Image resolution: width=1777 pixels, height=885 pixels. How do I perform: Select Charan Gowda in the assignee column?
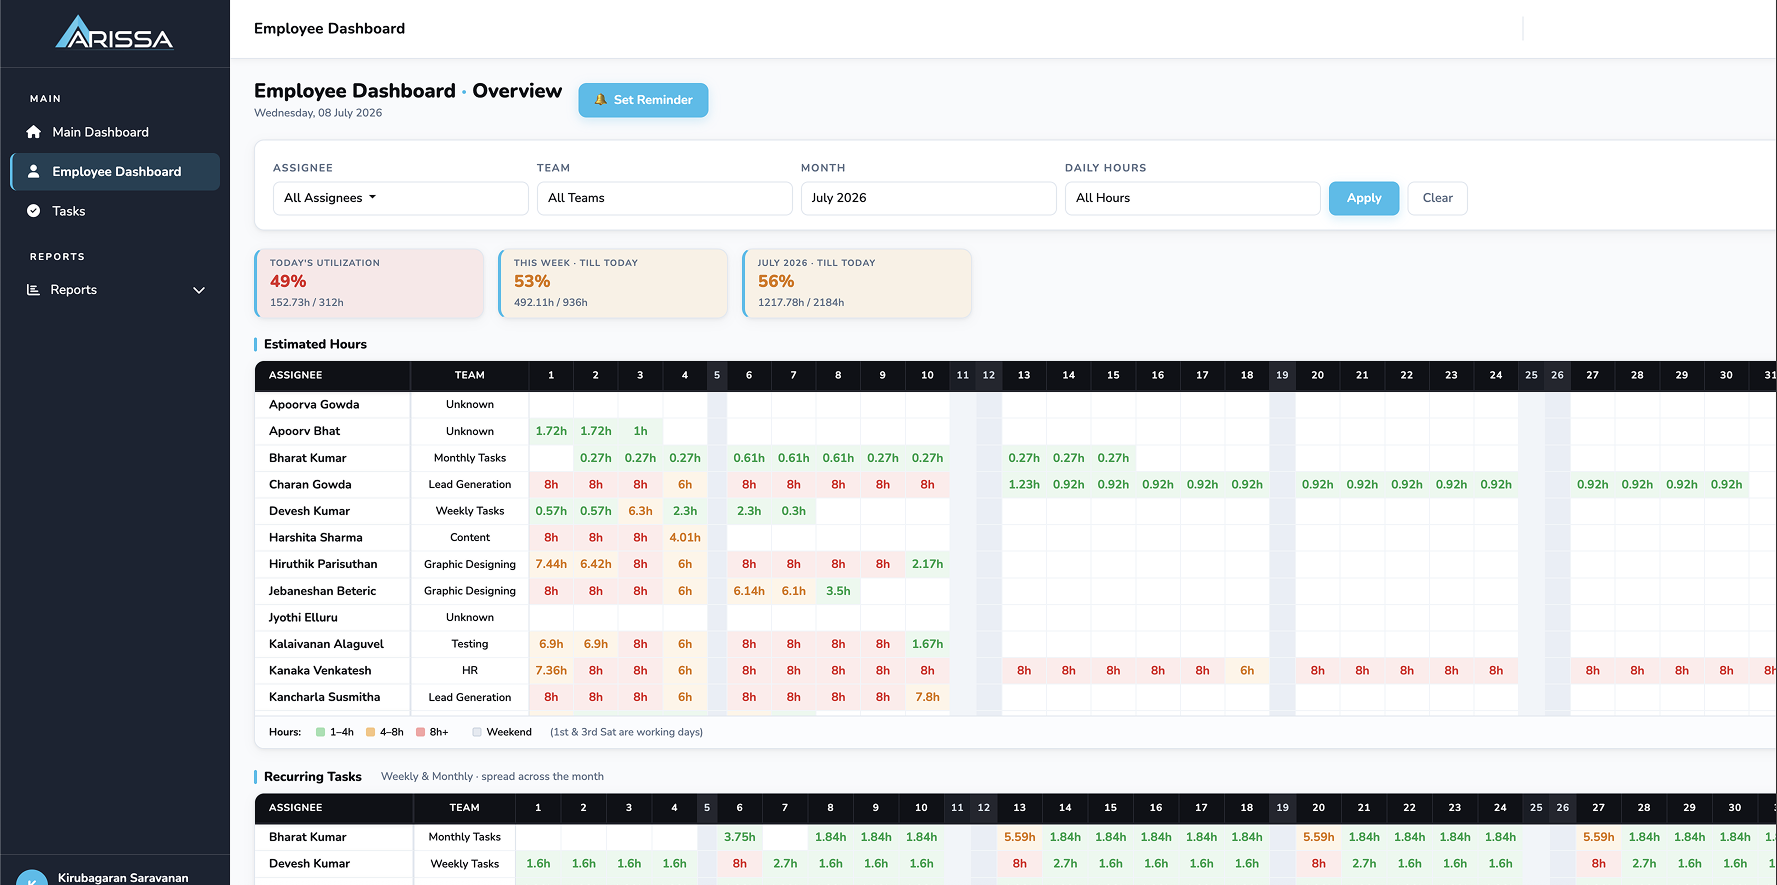coord(310,484)
